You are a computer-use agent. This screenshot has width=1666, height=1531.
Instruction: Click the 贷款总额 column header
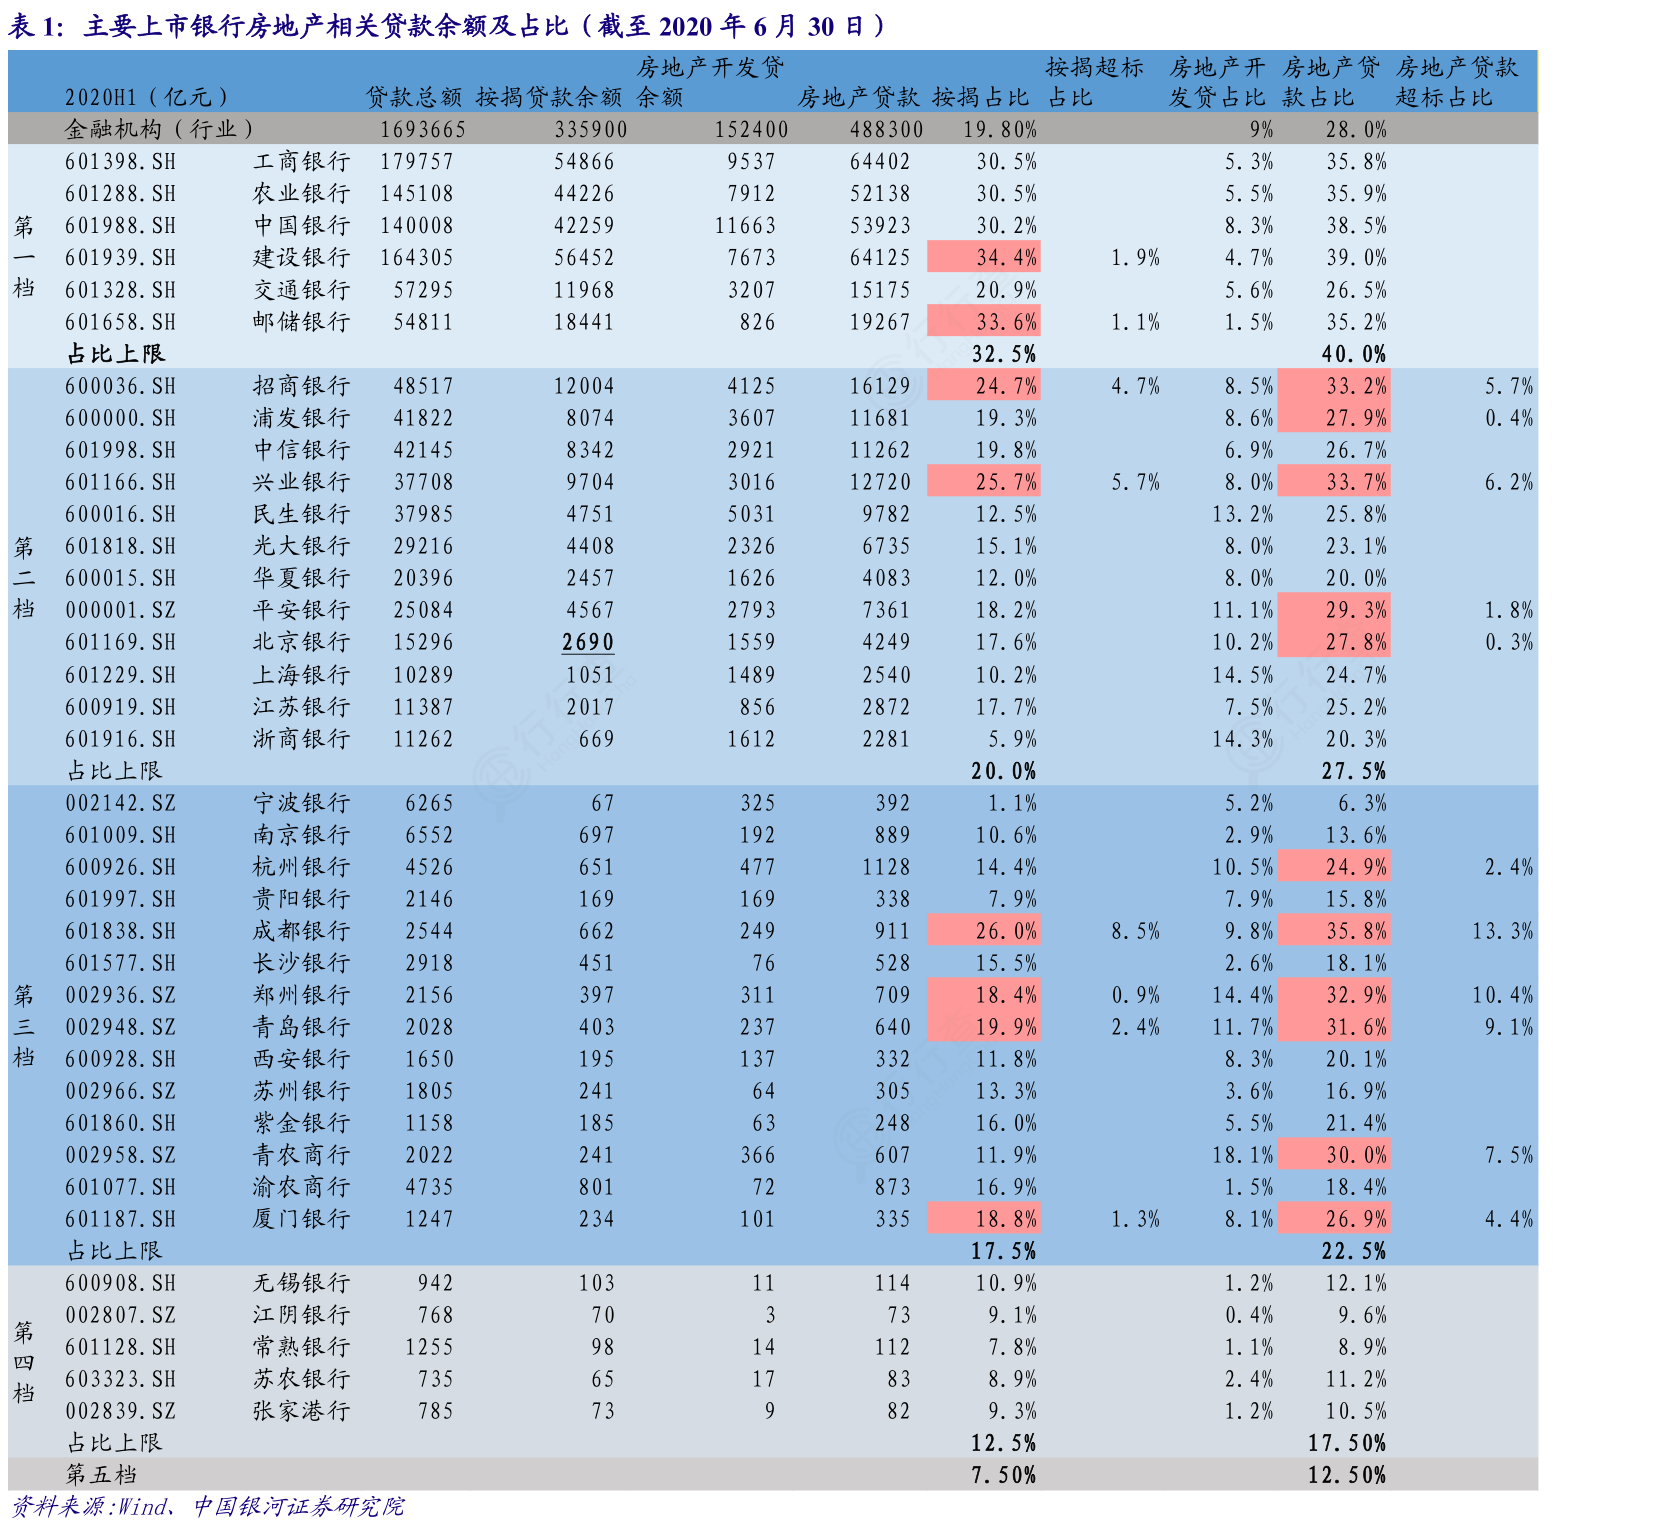(x=414, y=98)
